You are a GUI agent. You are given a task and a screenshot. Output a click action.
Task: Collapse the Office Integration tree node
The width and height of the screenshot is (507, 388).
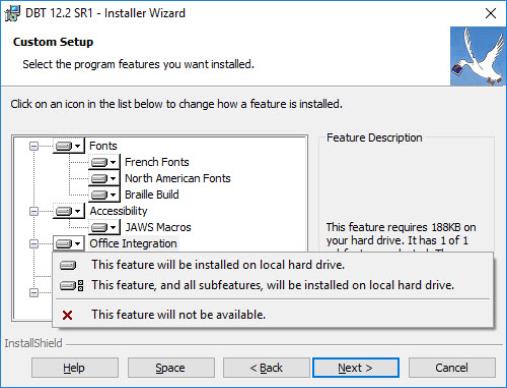click(34, 244)
